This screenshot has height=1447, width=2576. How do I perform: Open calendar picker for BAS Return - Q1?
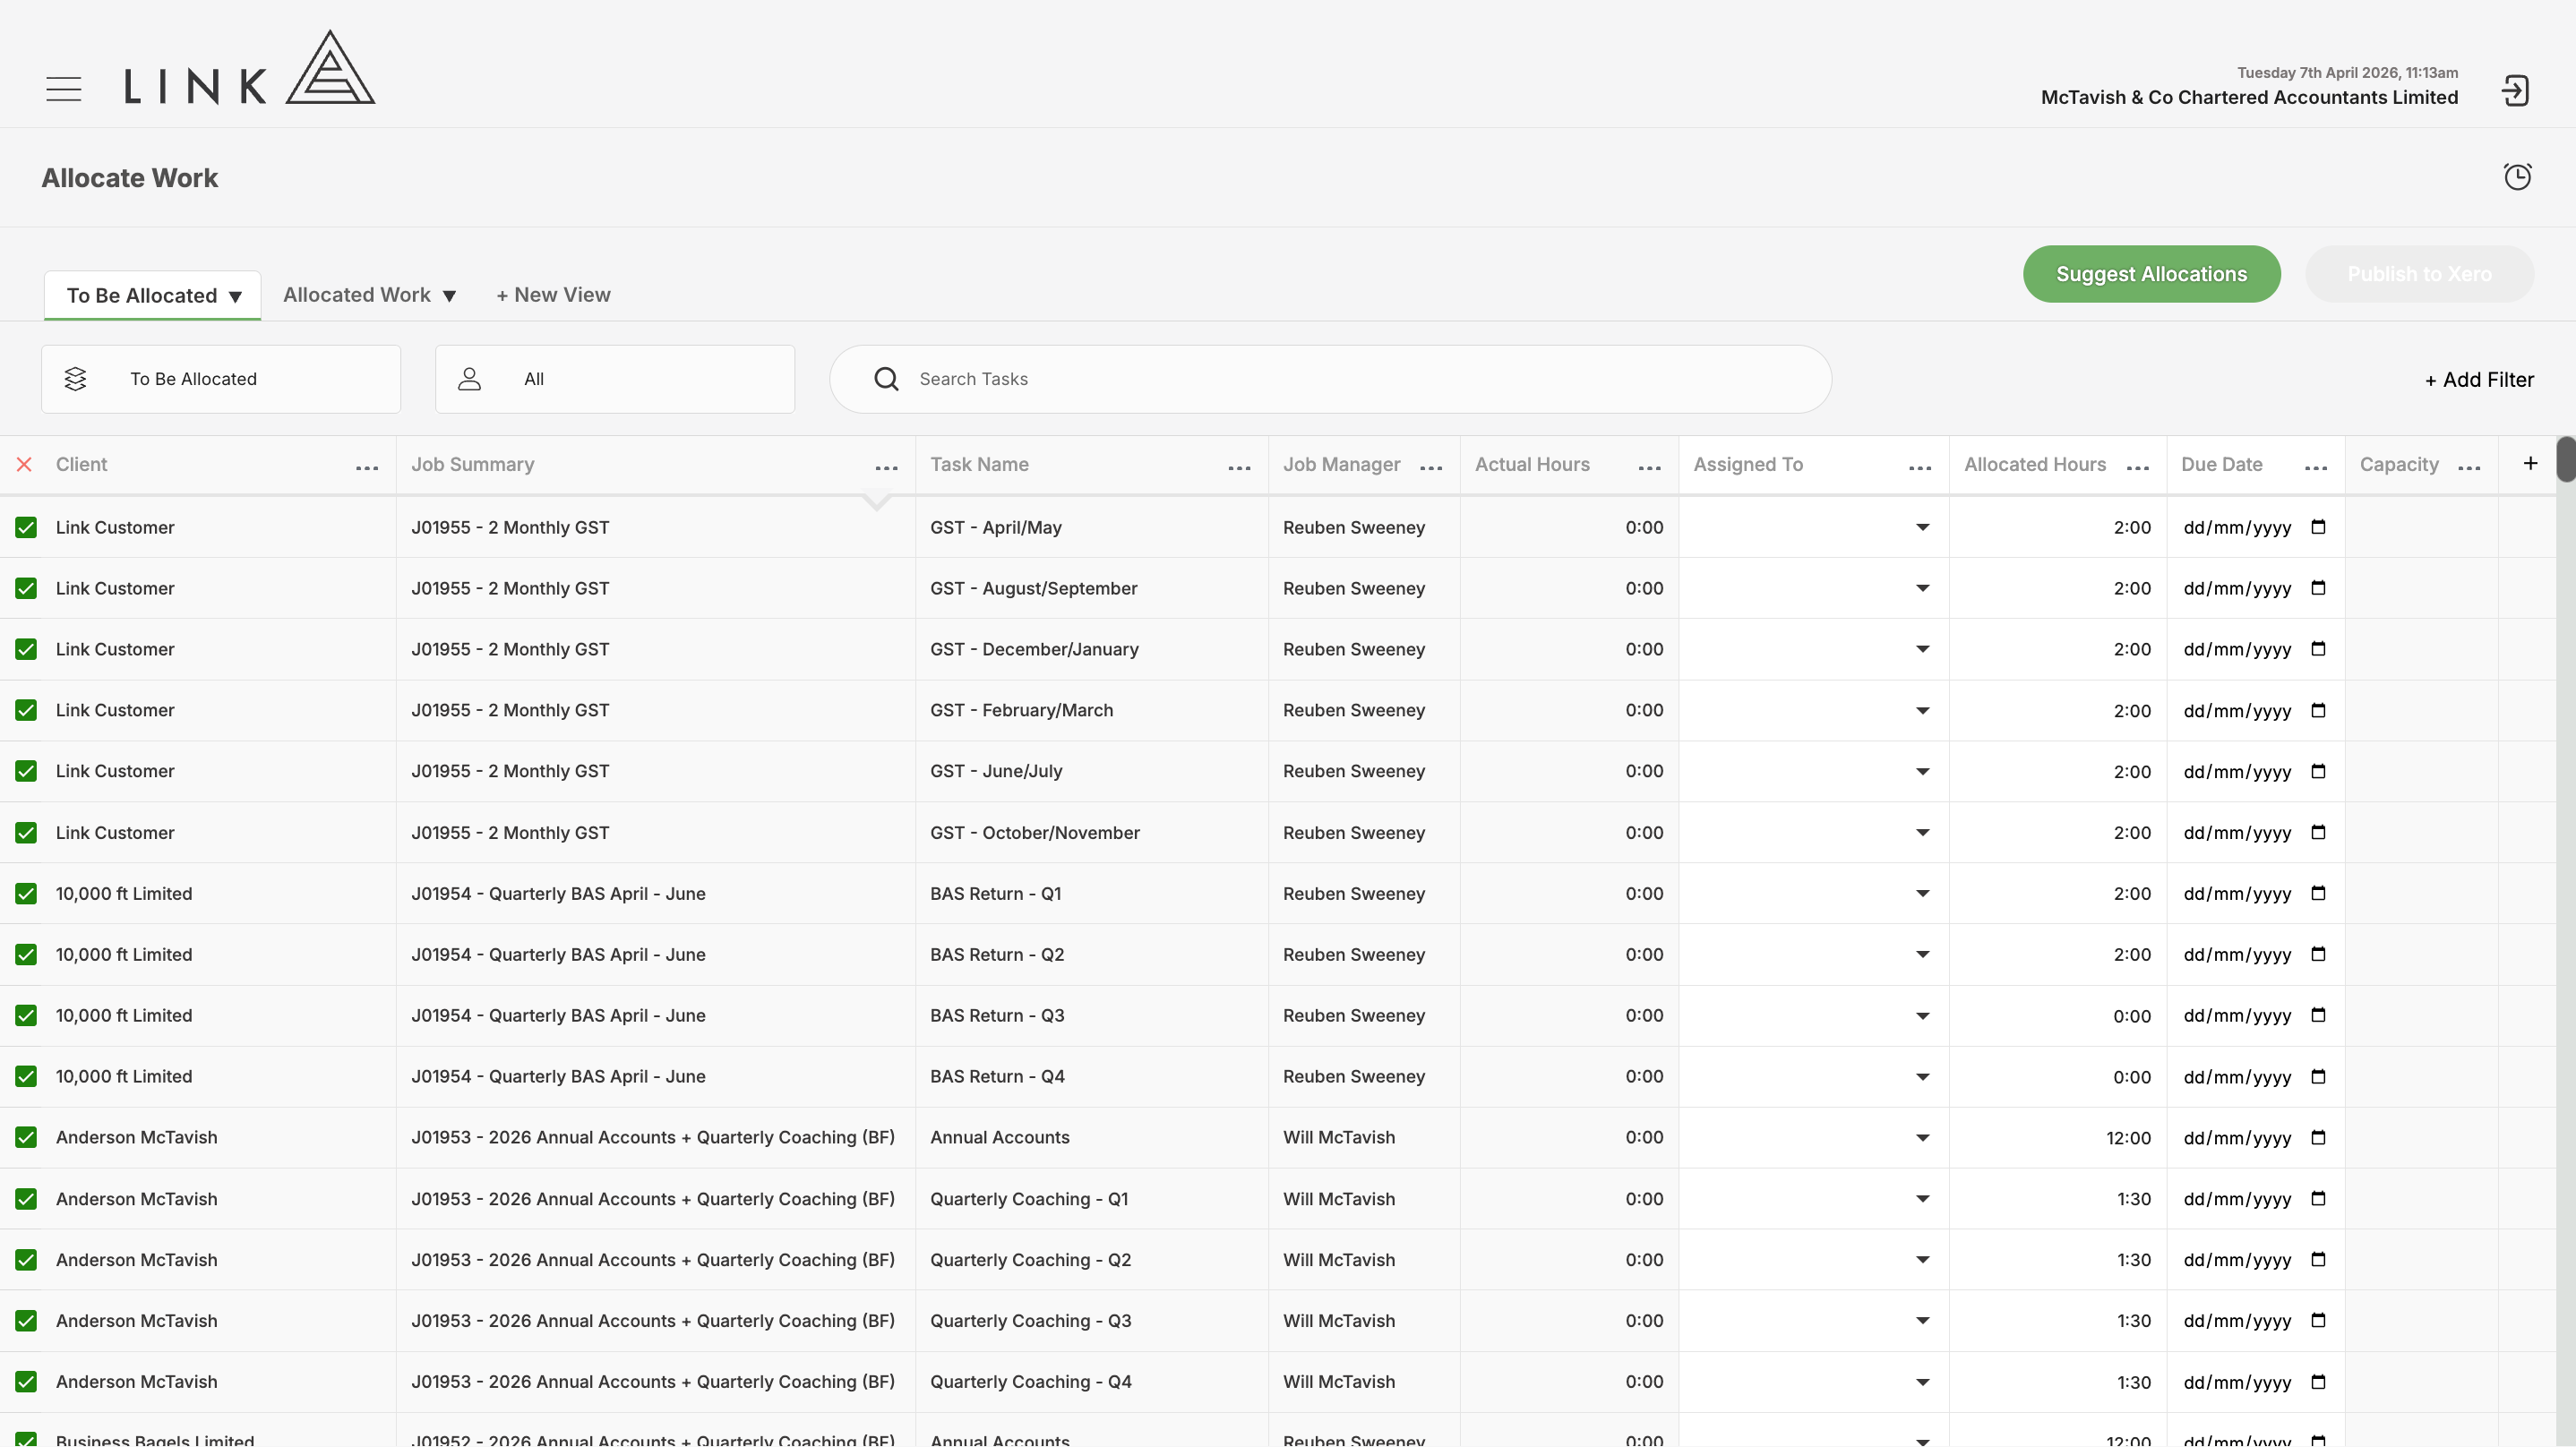(x=2318, y=893)
